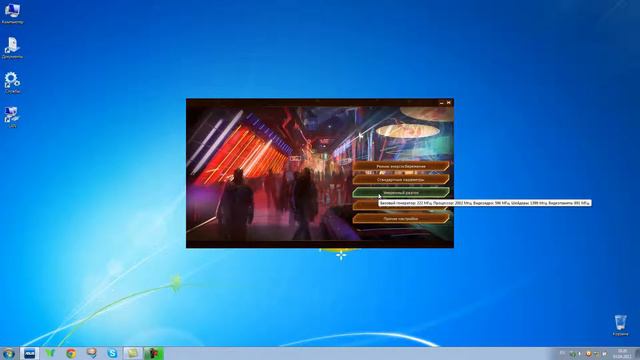
Task: Switch to the green overclocking app taskbar button
Action: 154,353
